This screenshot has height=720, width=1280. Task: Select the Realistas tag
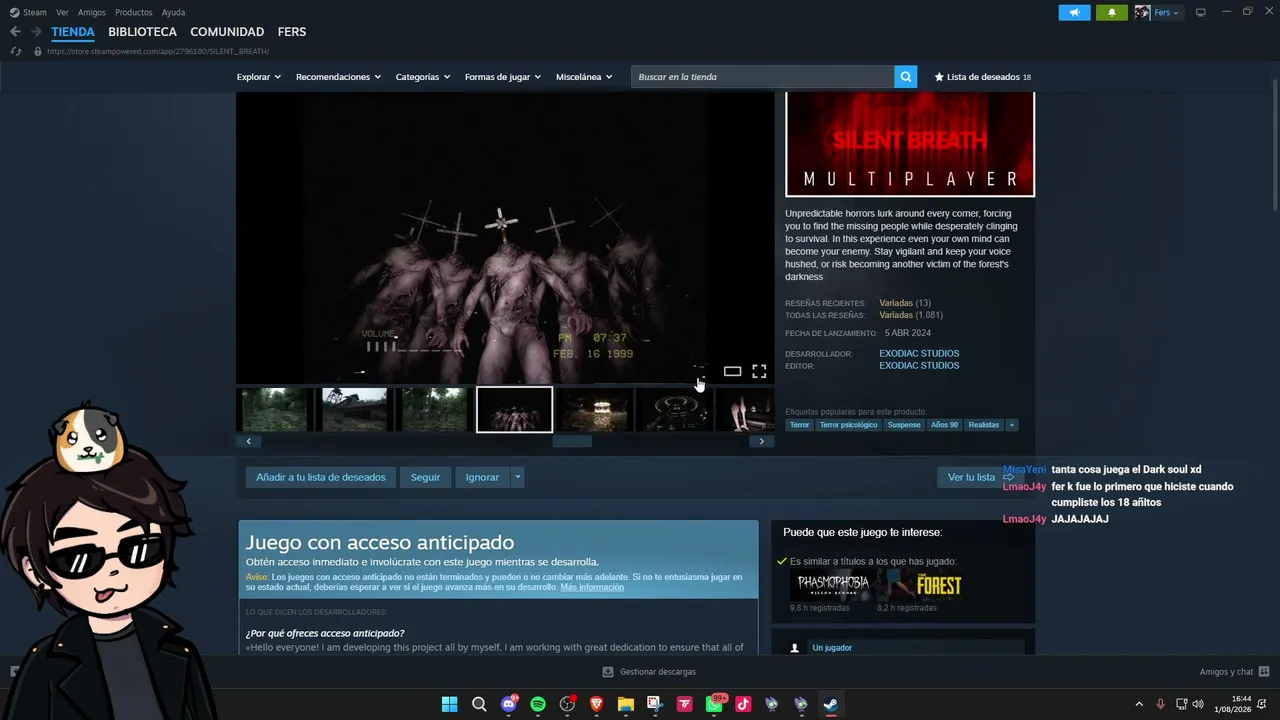[x=984, y=425]
